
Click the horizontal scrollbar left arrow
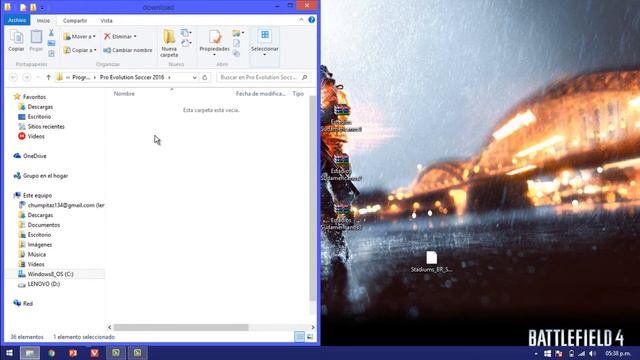(109, 327)
